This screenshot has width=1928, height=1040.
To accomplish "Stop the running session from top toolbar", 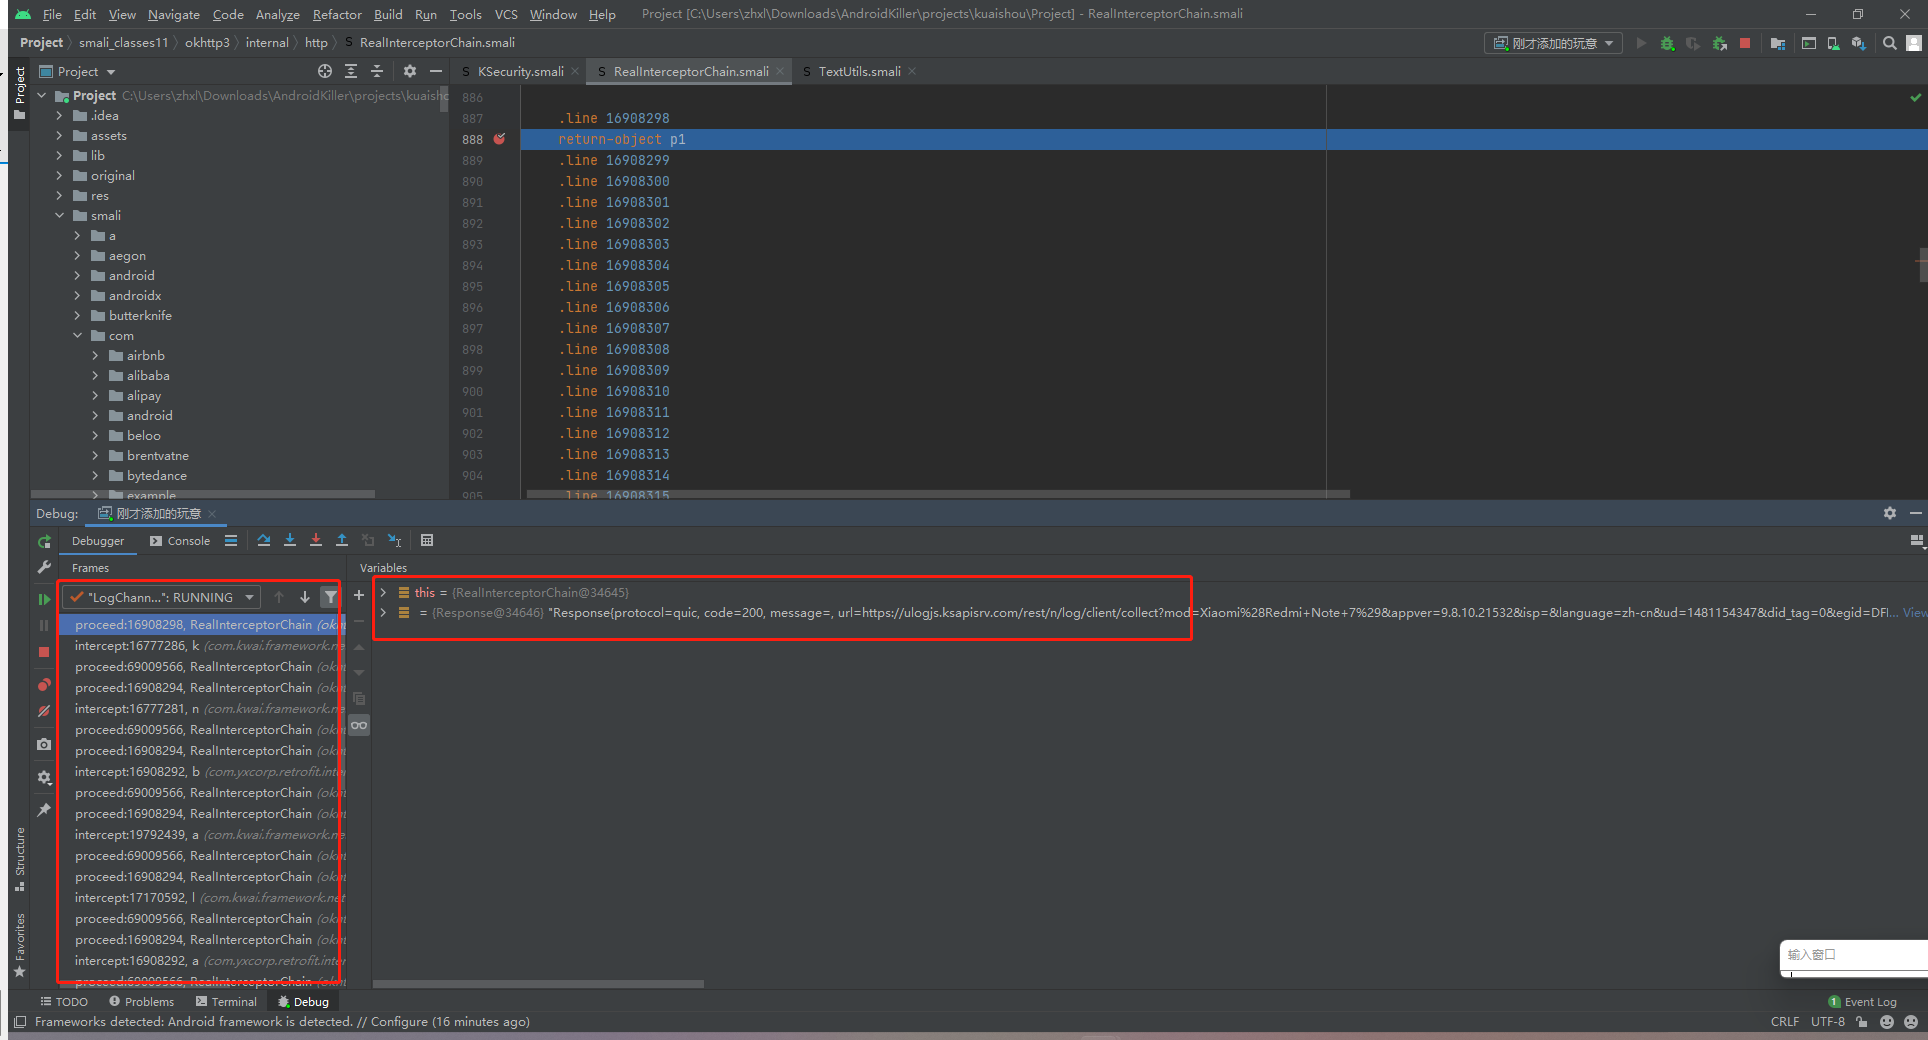I will coord(1745,43).
